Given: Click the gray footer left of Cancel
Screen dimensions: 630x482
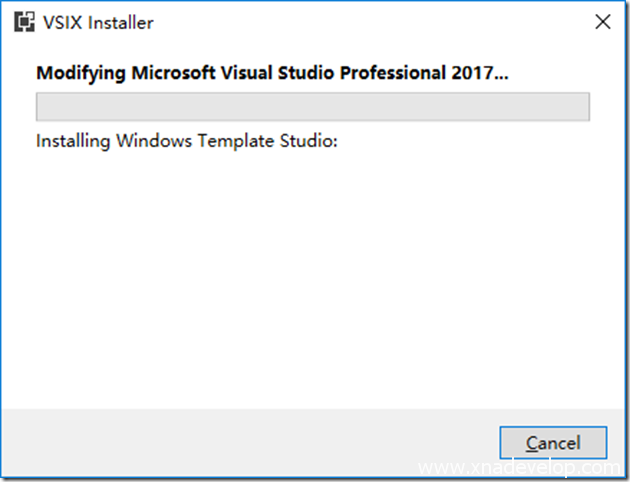Looking at the screenshot, I should pos(250,442).
